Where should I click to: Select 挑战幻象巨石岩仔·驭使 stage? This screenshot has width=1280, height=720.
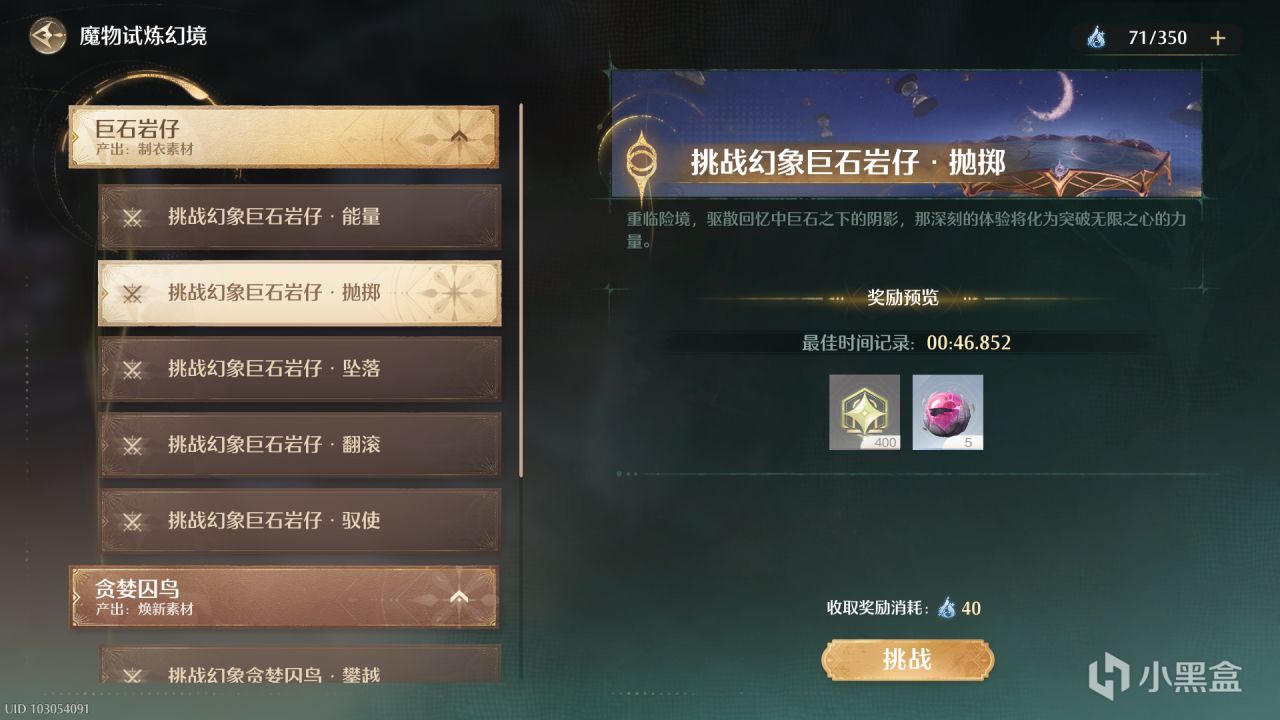pos(300,521)
